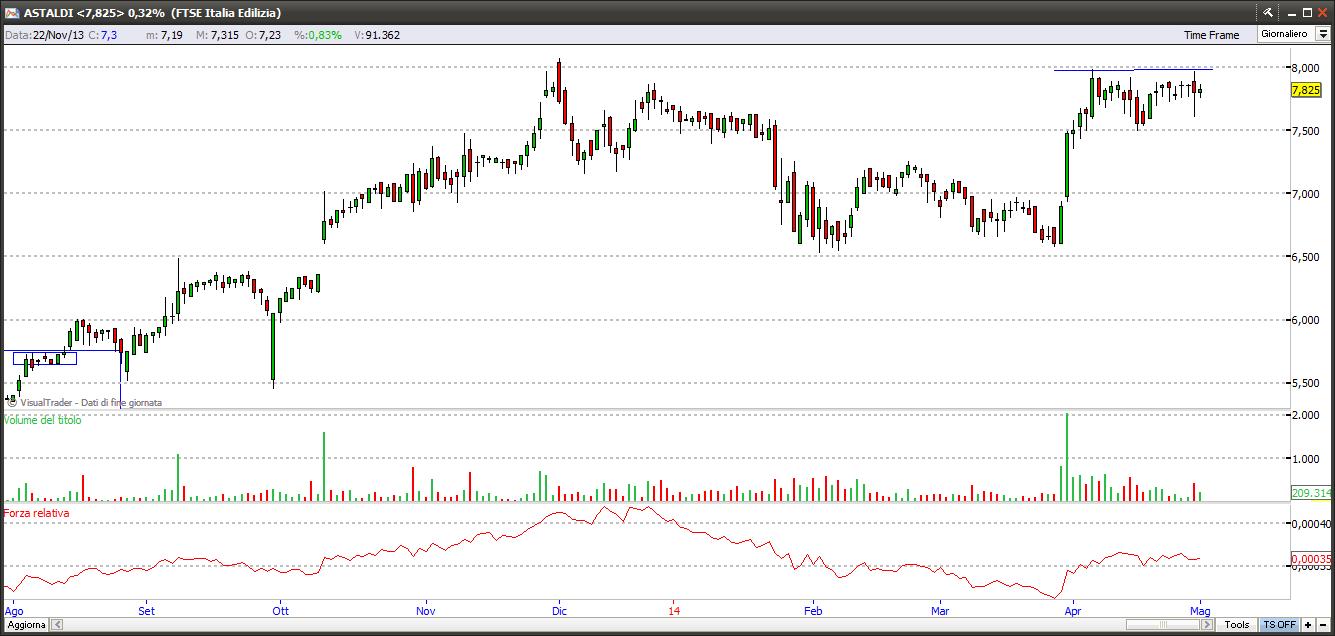Click the '5,500' price axis label

(1304, 383)
